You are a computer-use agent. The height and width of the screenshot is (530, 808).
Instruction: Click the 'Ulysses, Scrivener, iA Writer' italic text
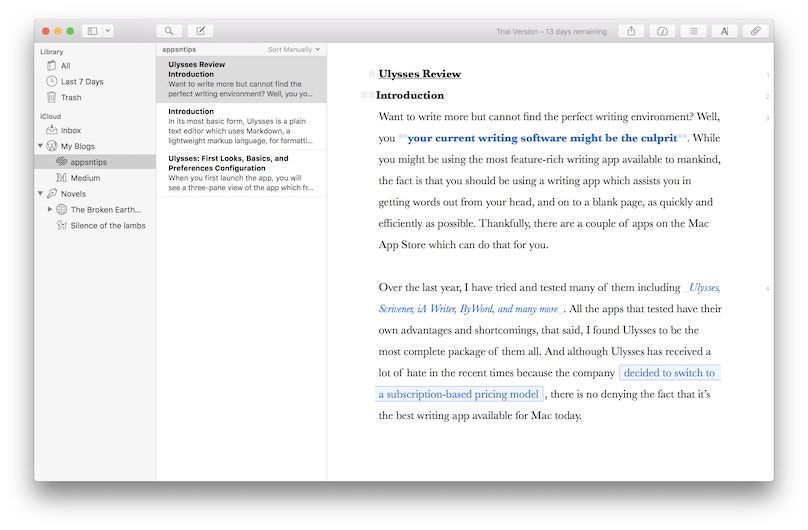703,288
